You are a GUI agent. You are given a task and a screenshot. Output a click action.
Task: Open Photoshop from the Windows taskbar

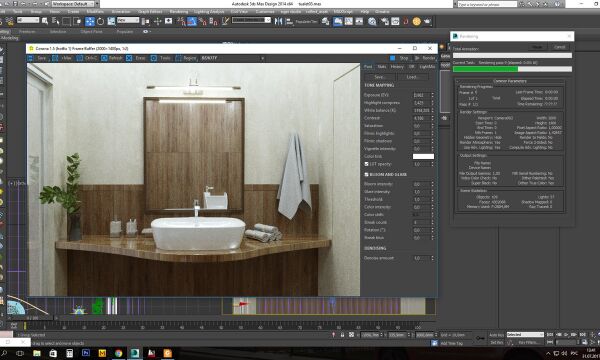click(x=86, y=353)
